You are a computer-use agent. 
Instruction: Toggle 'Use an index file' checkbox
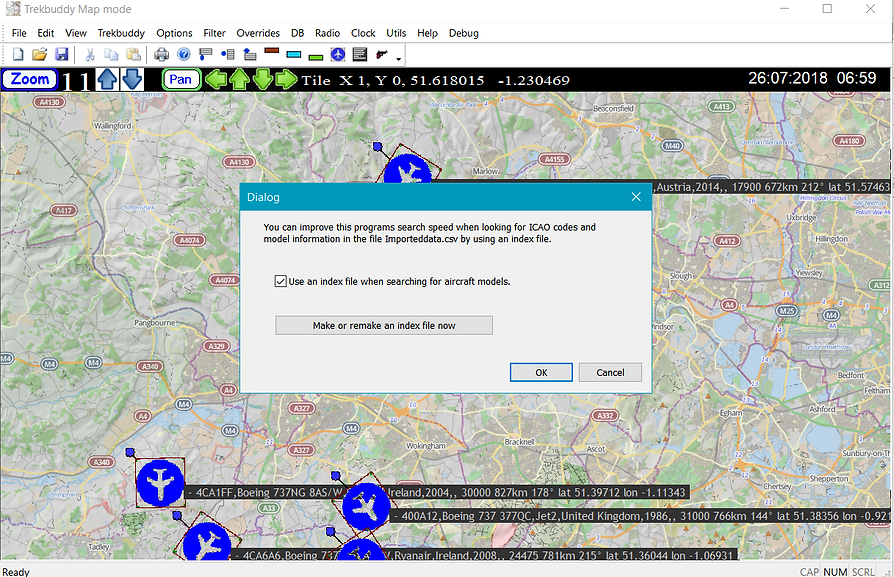pyautogui.click(x=281, y=281)
